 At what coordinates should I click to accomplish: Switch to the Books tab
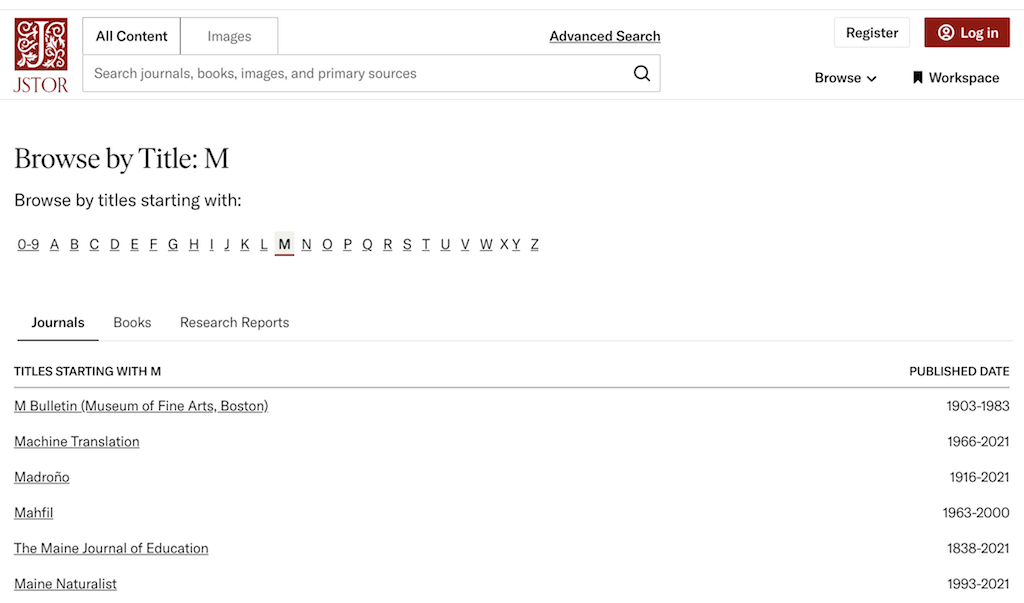coord(132,322)
